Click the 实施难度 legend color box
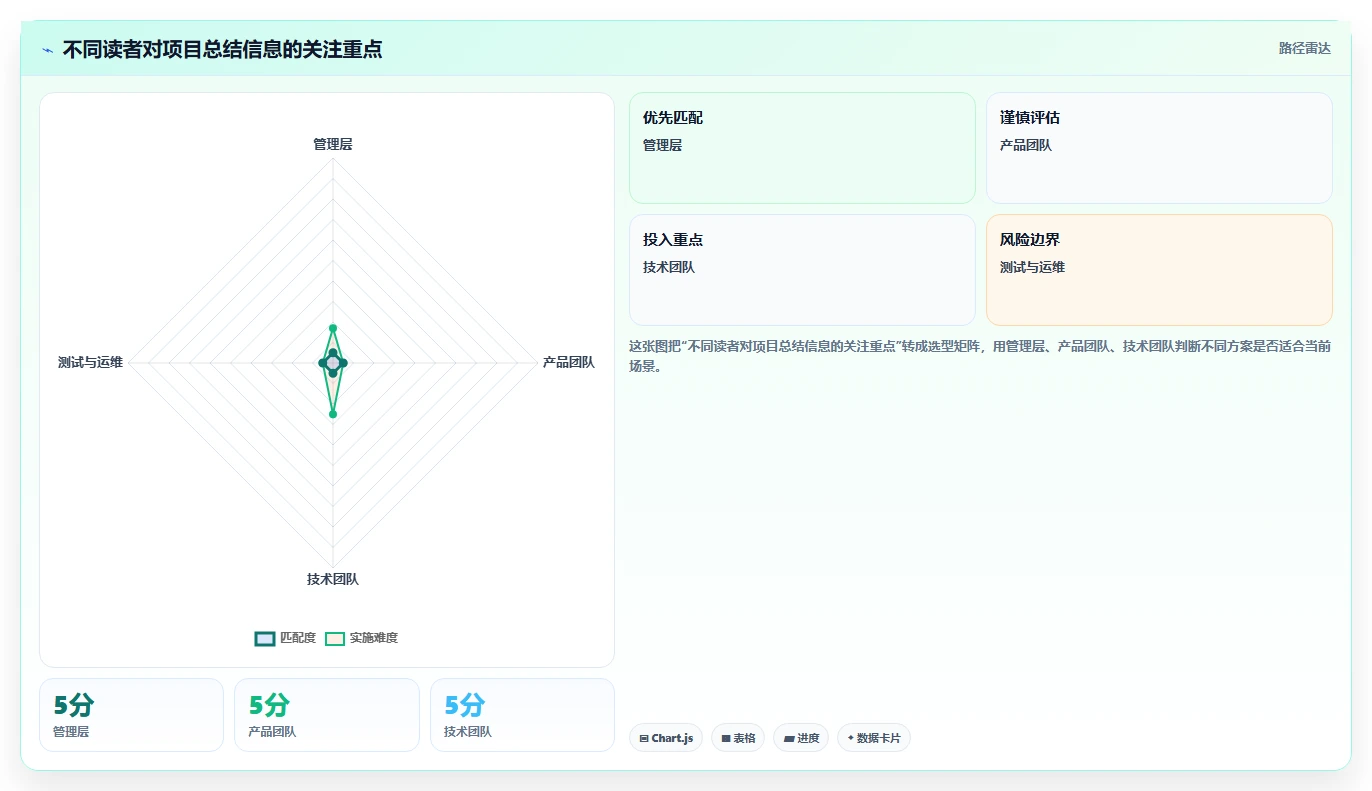 335,639
